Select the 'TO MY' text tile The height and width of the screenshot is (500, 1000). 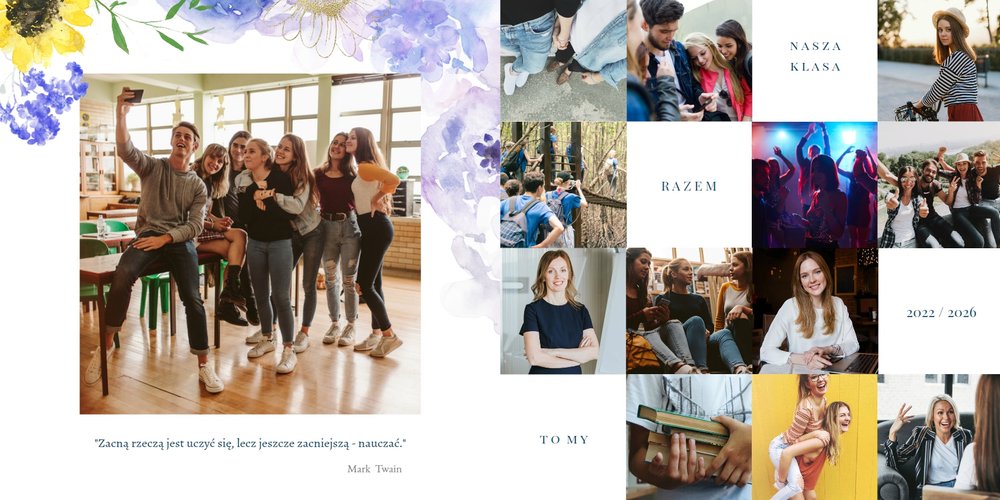pyautogui.click(x=564, y=439)
